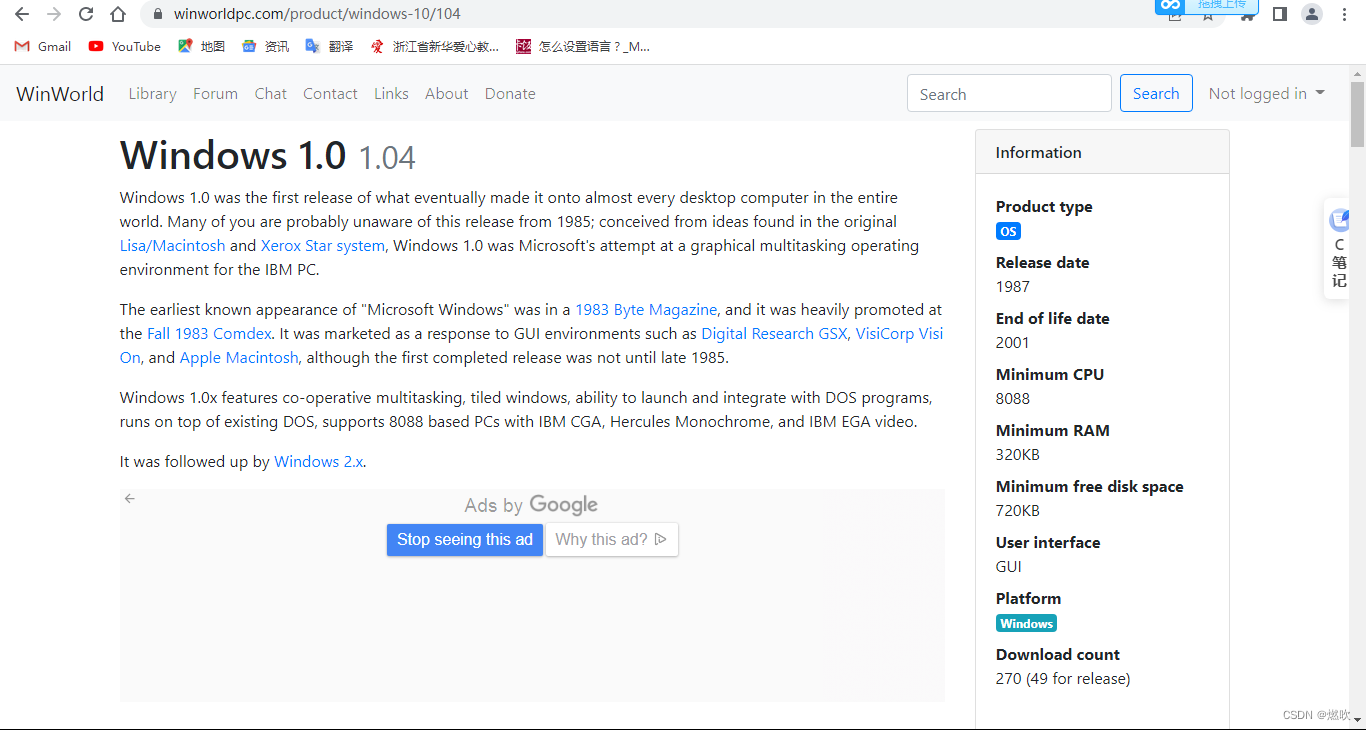Open the browser profile avatar icon
The height and width of the screenshot is (730, 1366).
(x=1312, y=14)
